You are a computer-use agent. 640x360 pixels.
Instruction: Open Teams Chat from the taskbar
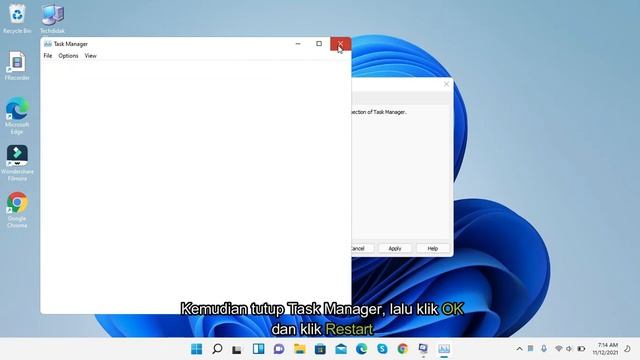pyautogui.click(x=279, y=349)
